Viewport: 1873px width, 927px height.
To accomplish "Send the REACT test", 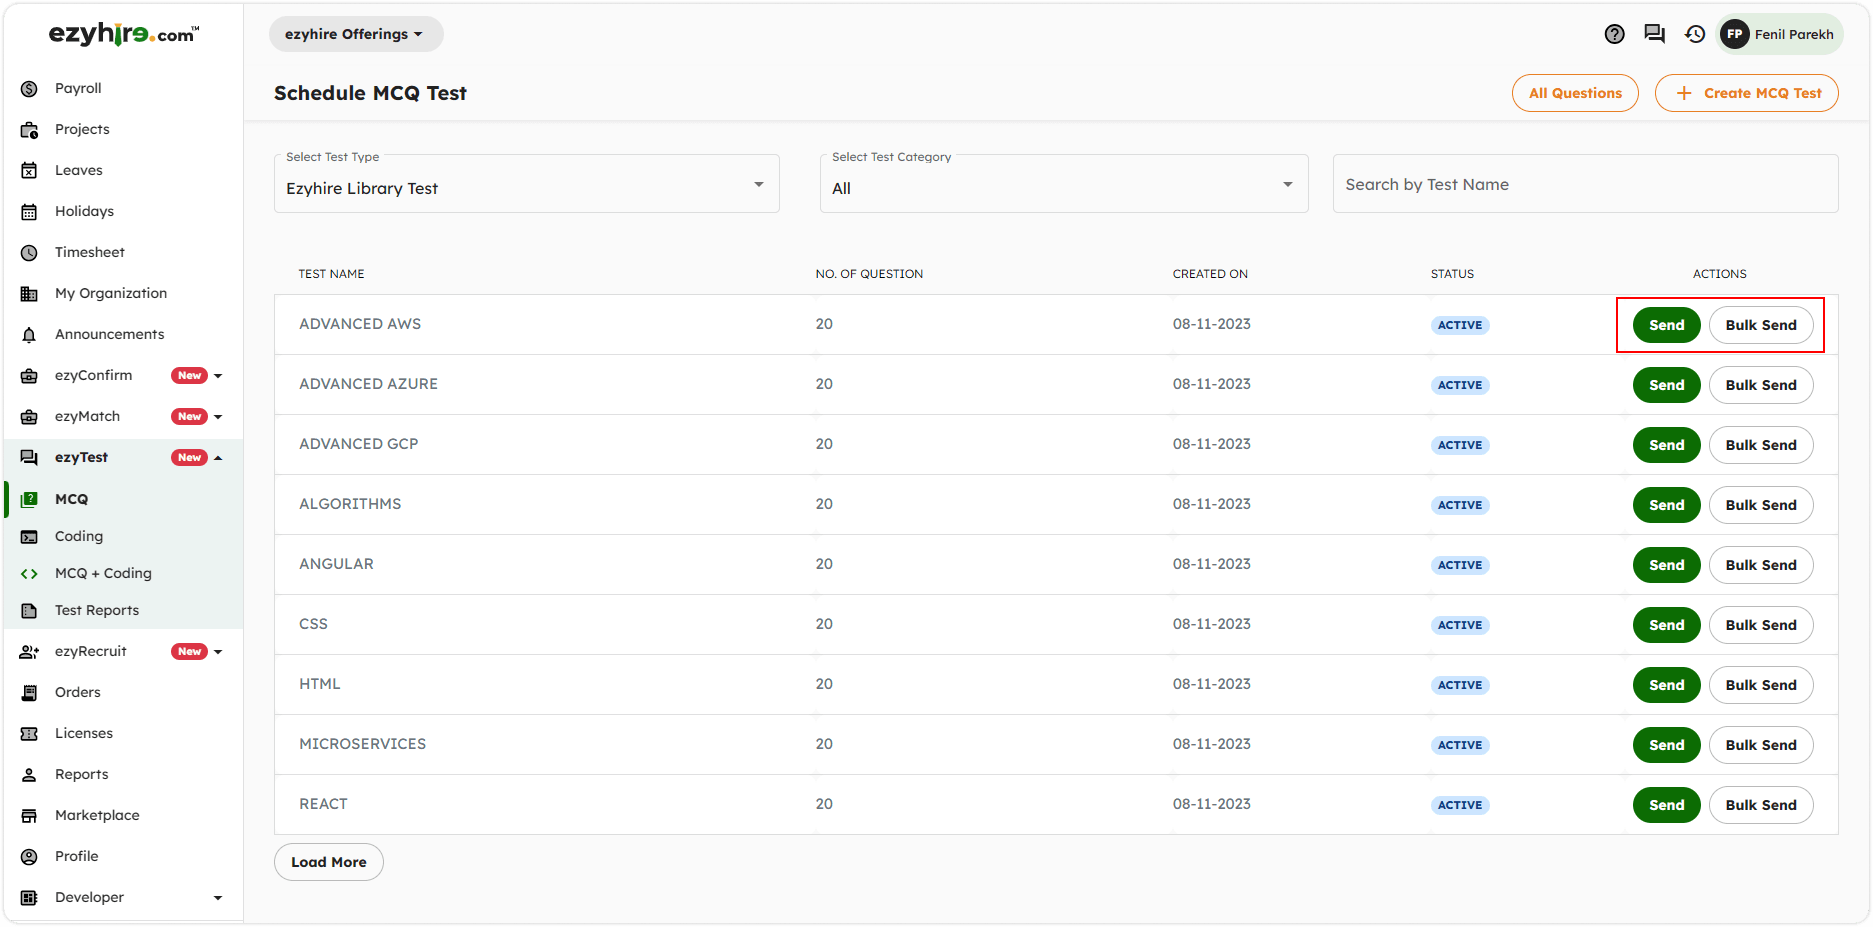I will point(1666,805).
